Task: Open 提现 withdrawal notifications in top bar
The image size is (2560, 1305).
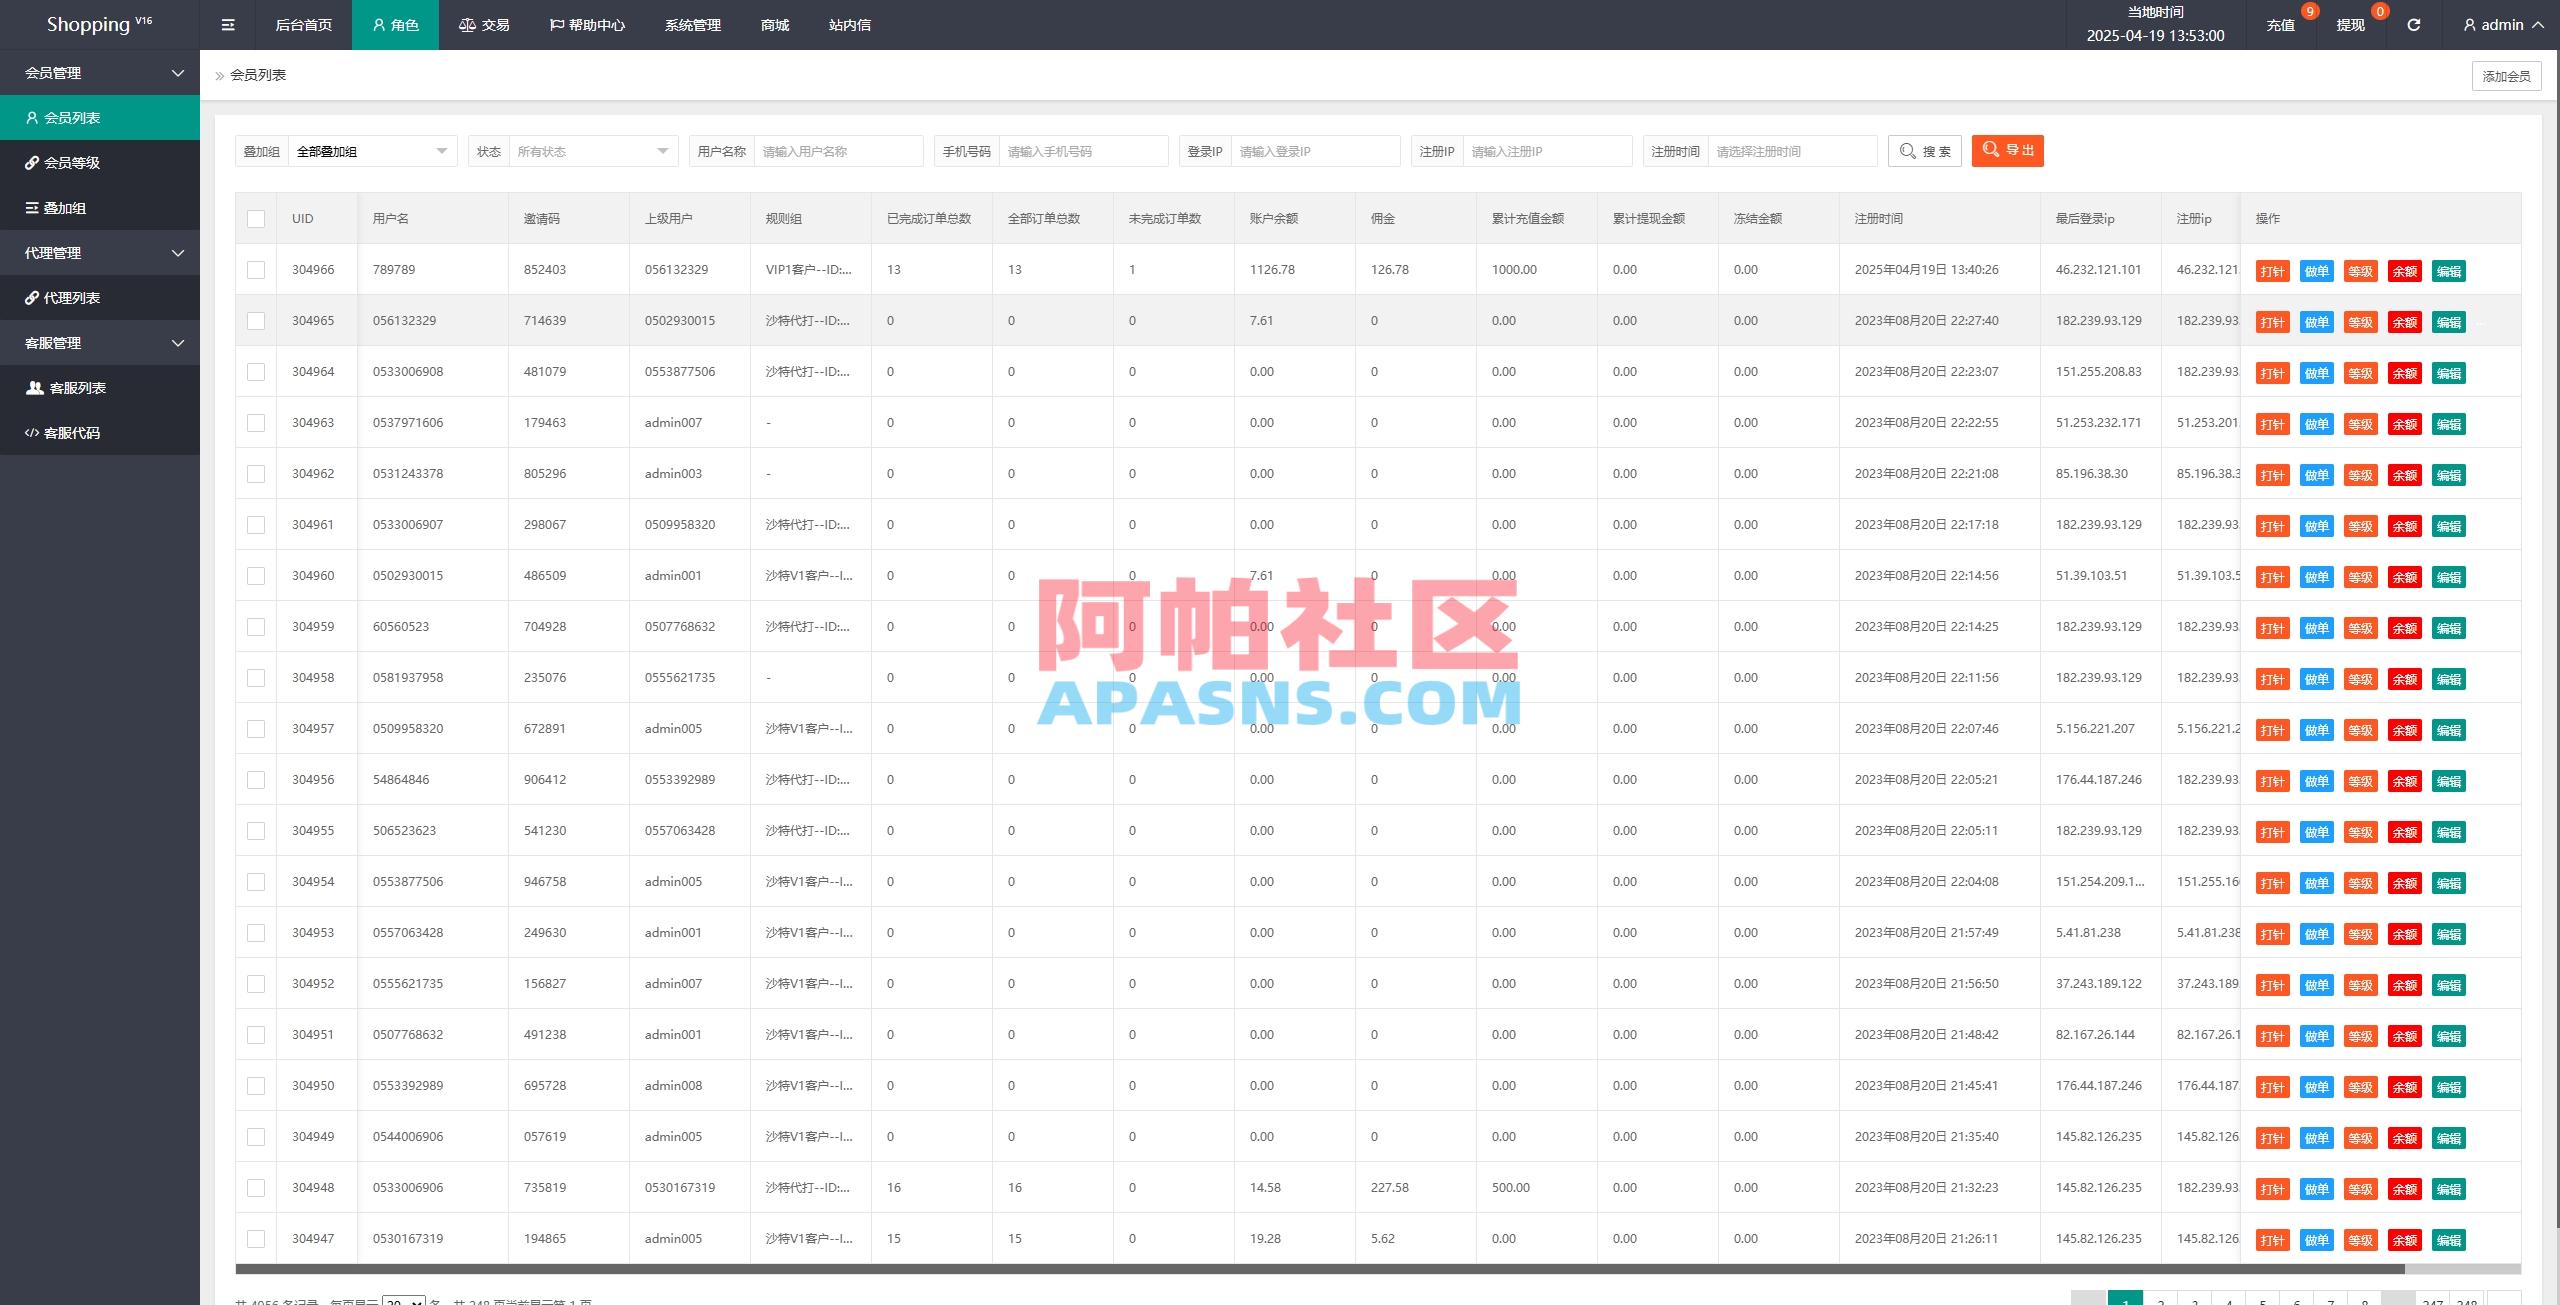Action: point(2350,24)
